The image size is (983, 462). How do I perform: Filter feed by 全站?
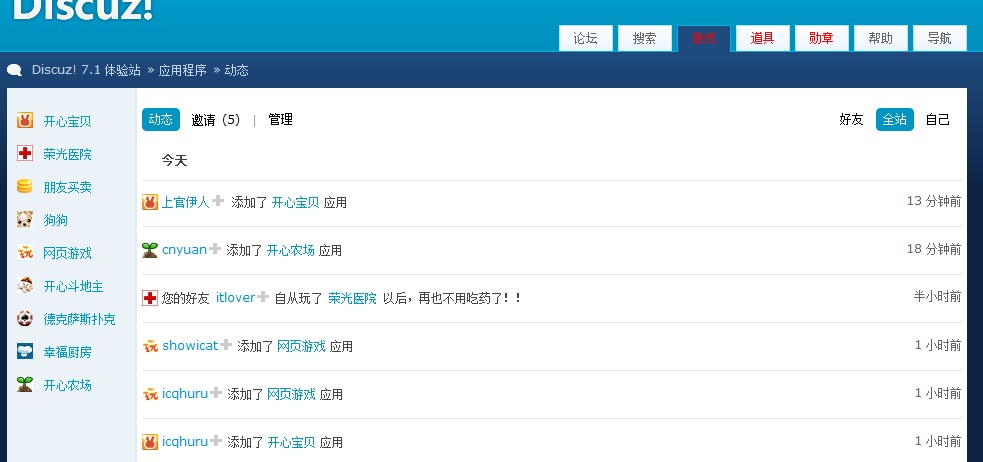pyautogui.click(x=895, y=119)
